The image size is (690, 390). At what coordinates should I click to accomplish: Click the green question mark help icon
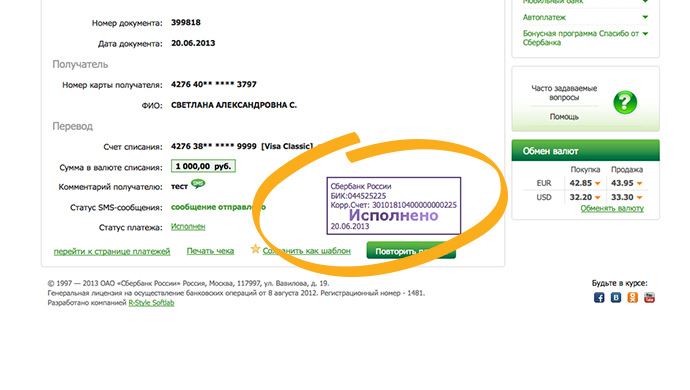625,103
